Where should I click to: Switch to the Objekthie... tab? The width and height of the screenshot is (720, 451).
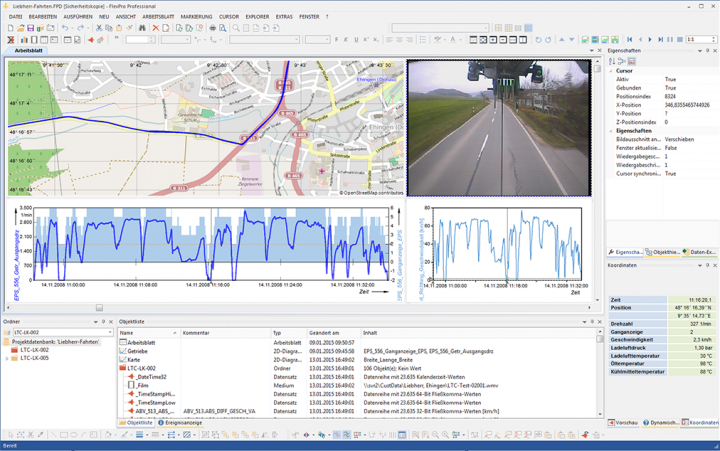(x=663, y=252)
